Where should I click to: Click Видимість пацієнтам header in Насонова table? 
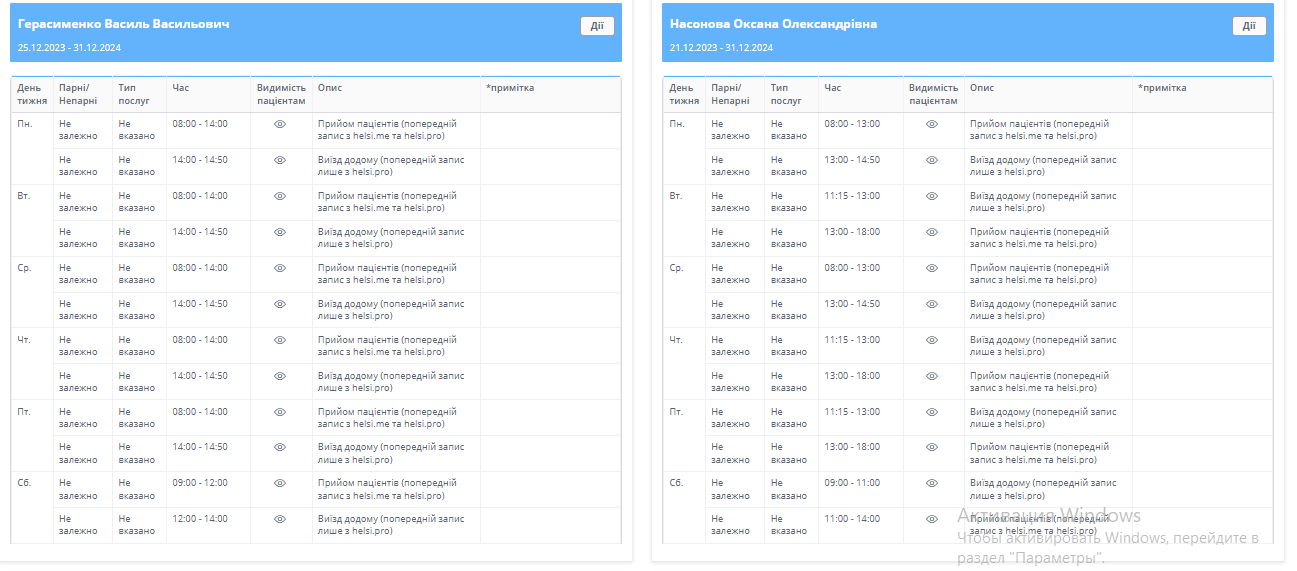934,95
